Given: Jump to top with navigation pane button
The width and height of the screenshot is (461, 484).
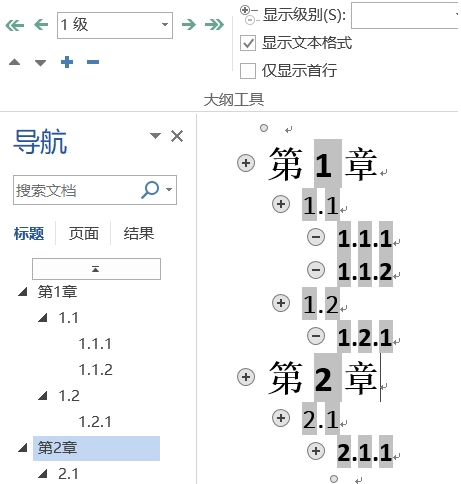Looking at the screenshot, I should (96, 269).
